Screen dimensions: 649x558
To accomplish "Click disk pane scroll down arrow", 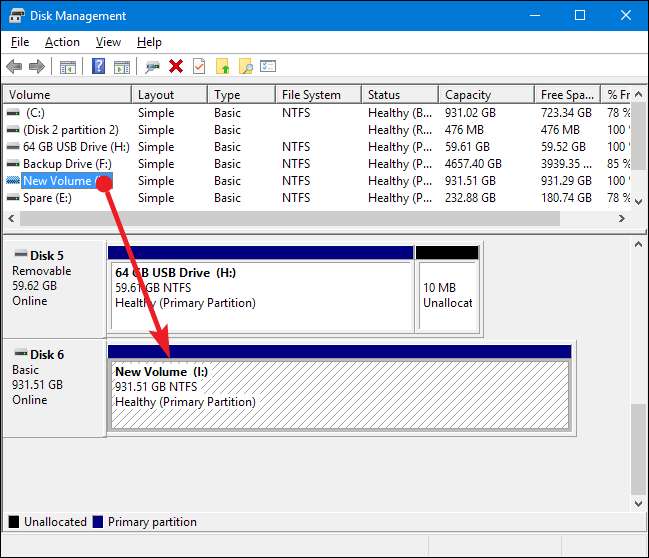I will pyautogui.click(x=638, y=503).
